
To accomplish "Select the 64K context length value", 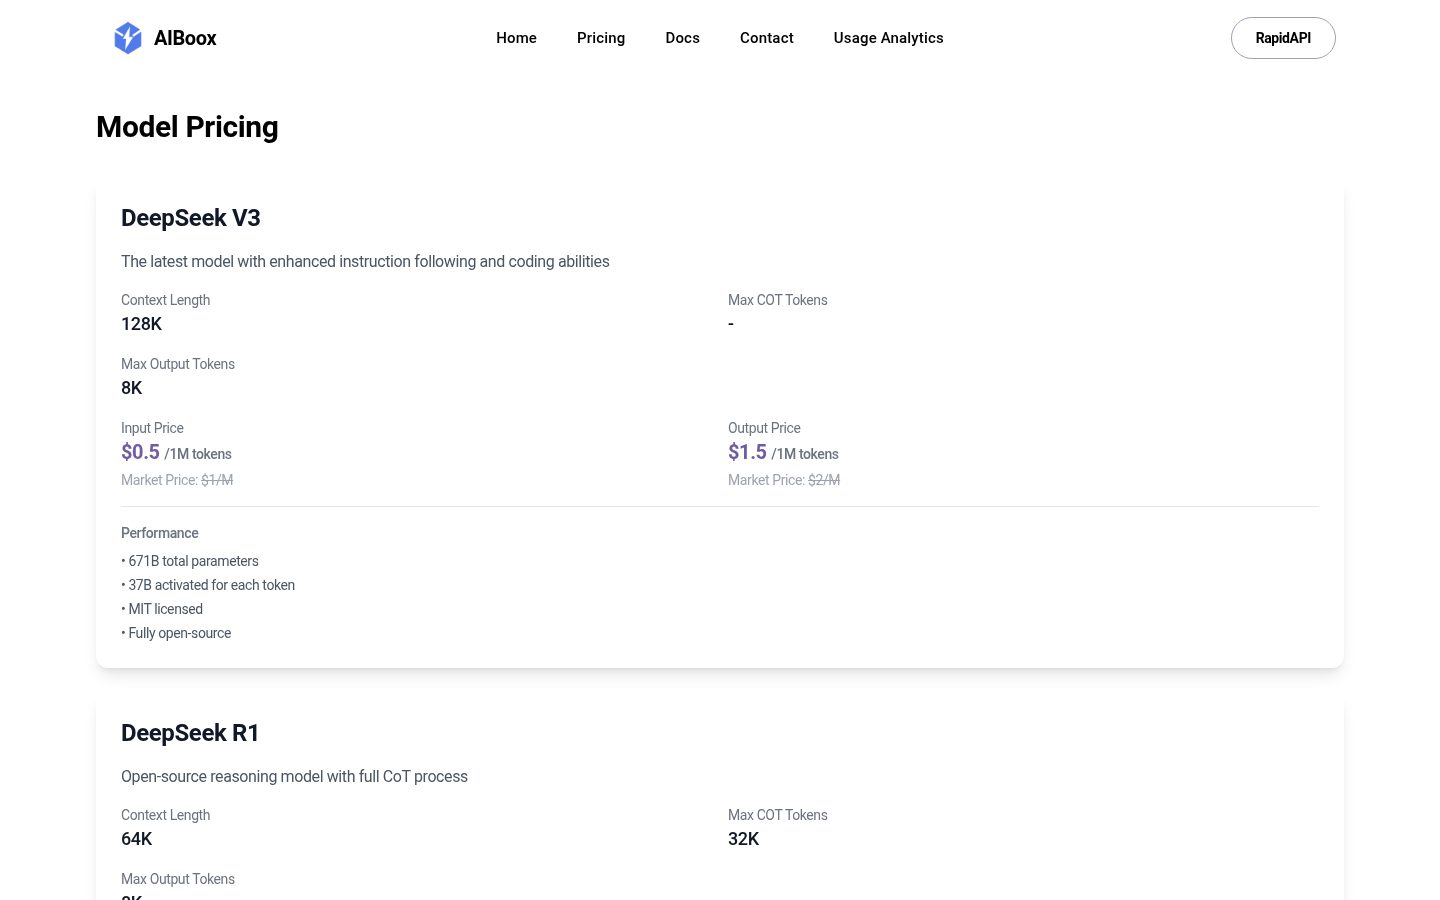I will [137, 839].
